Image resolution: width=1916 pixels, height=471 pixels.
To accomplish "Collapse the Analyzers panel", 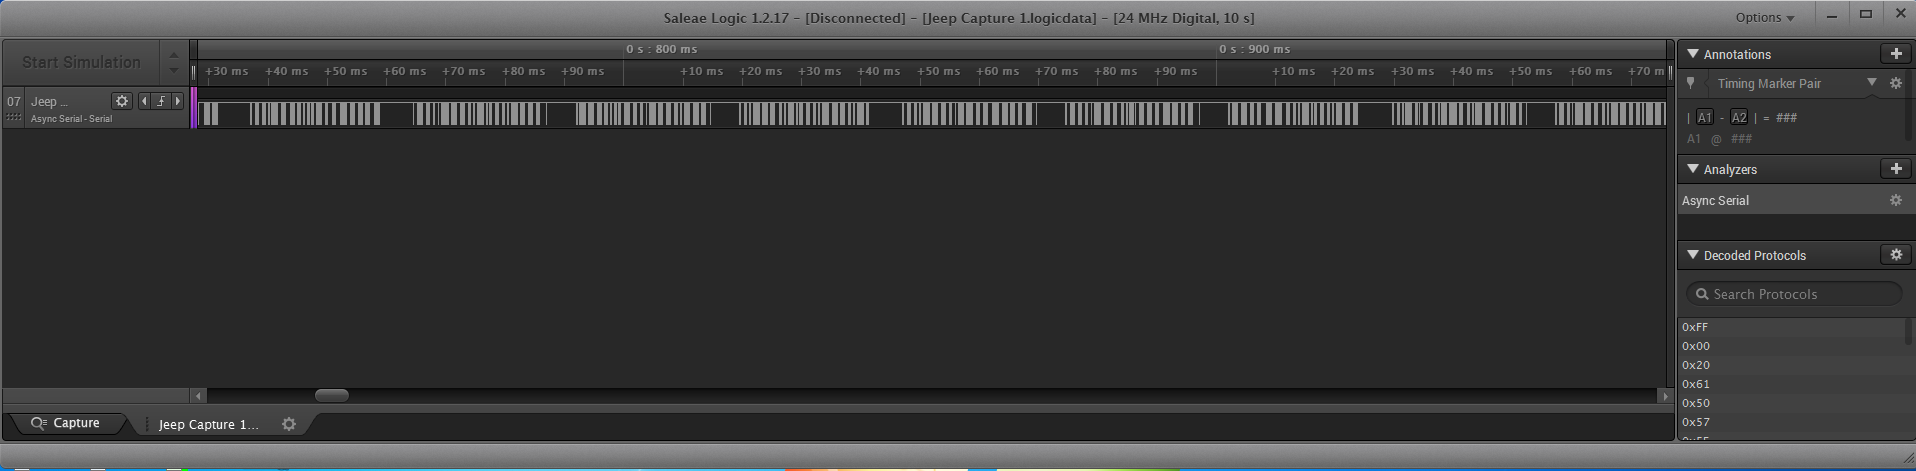I will (x=1693, y=169).
